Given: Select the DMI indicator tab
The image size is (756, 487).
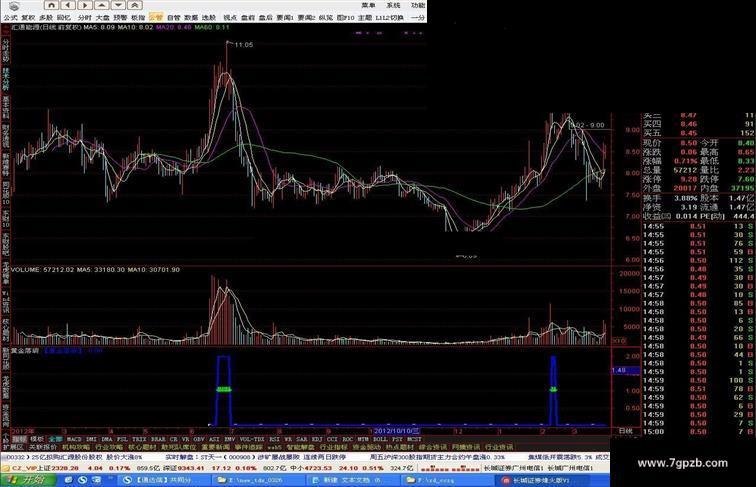Looking at the screenshot, I should tap(91, 440).
